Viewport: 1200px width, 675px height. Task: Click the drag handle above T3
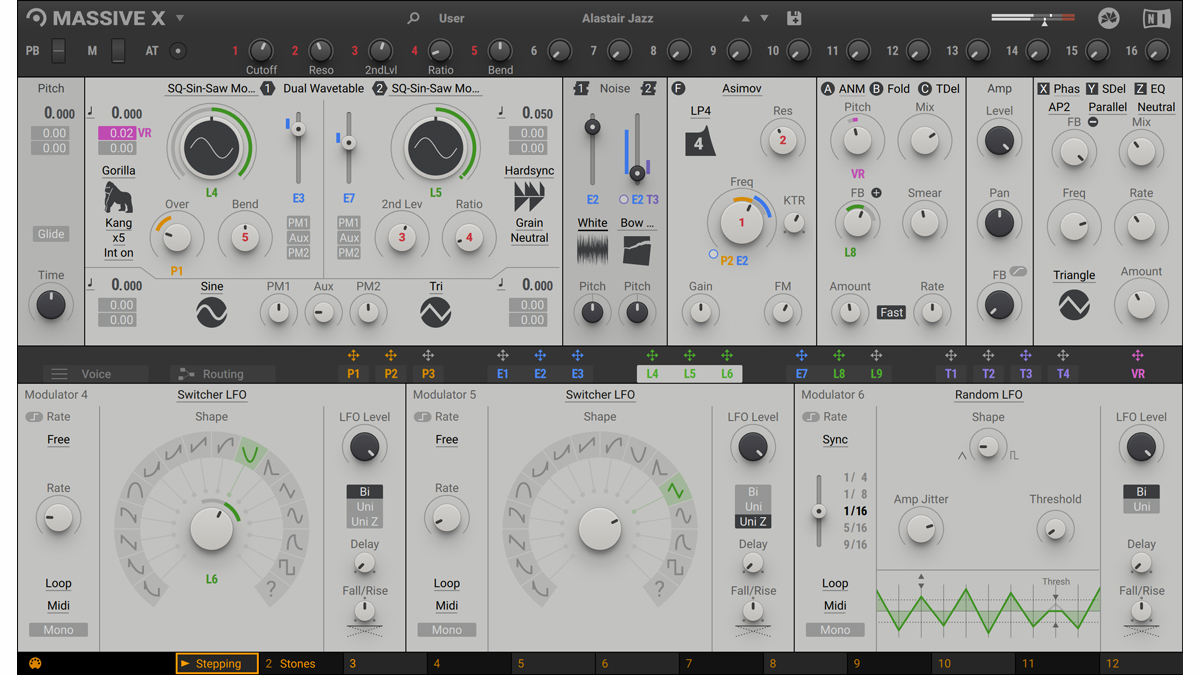[1025, 356]
